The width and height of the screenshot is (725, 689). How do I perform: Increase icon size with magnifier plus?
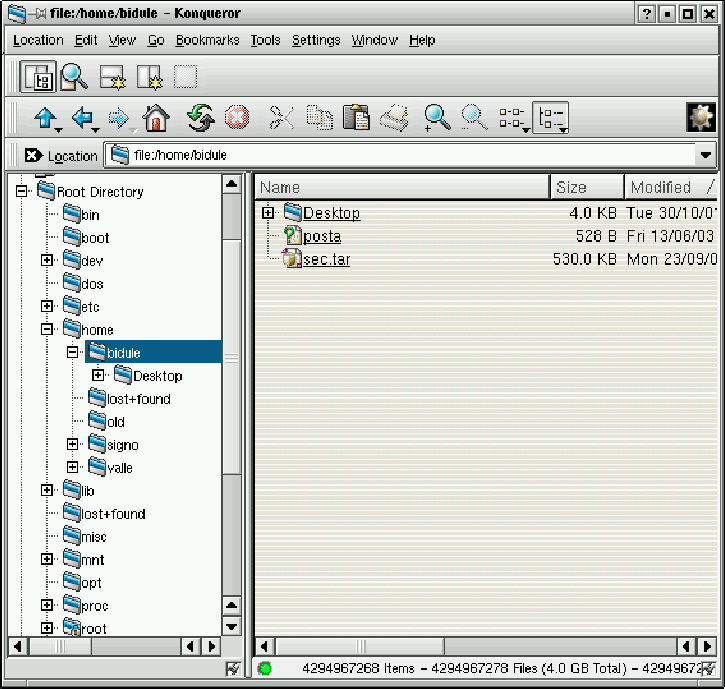[436, 118]
